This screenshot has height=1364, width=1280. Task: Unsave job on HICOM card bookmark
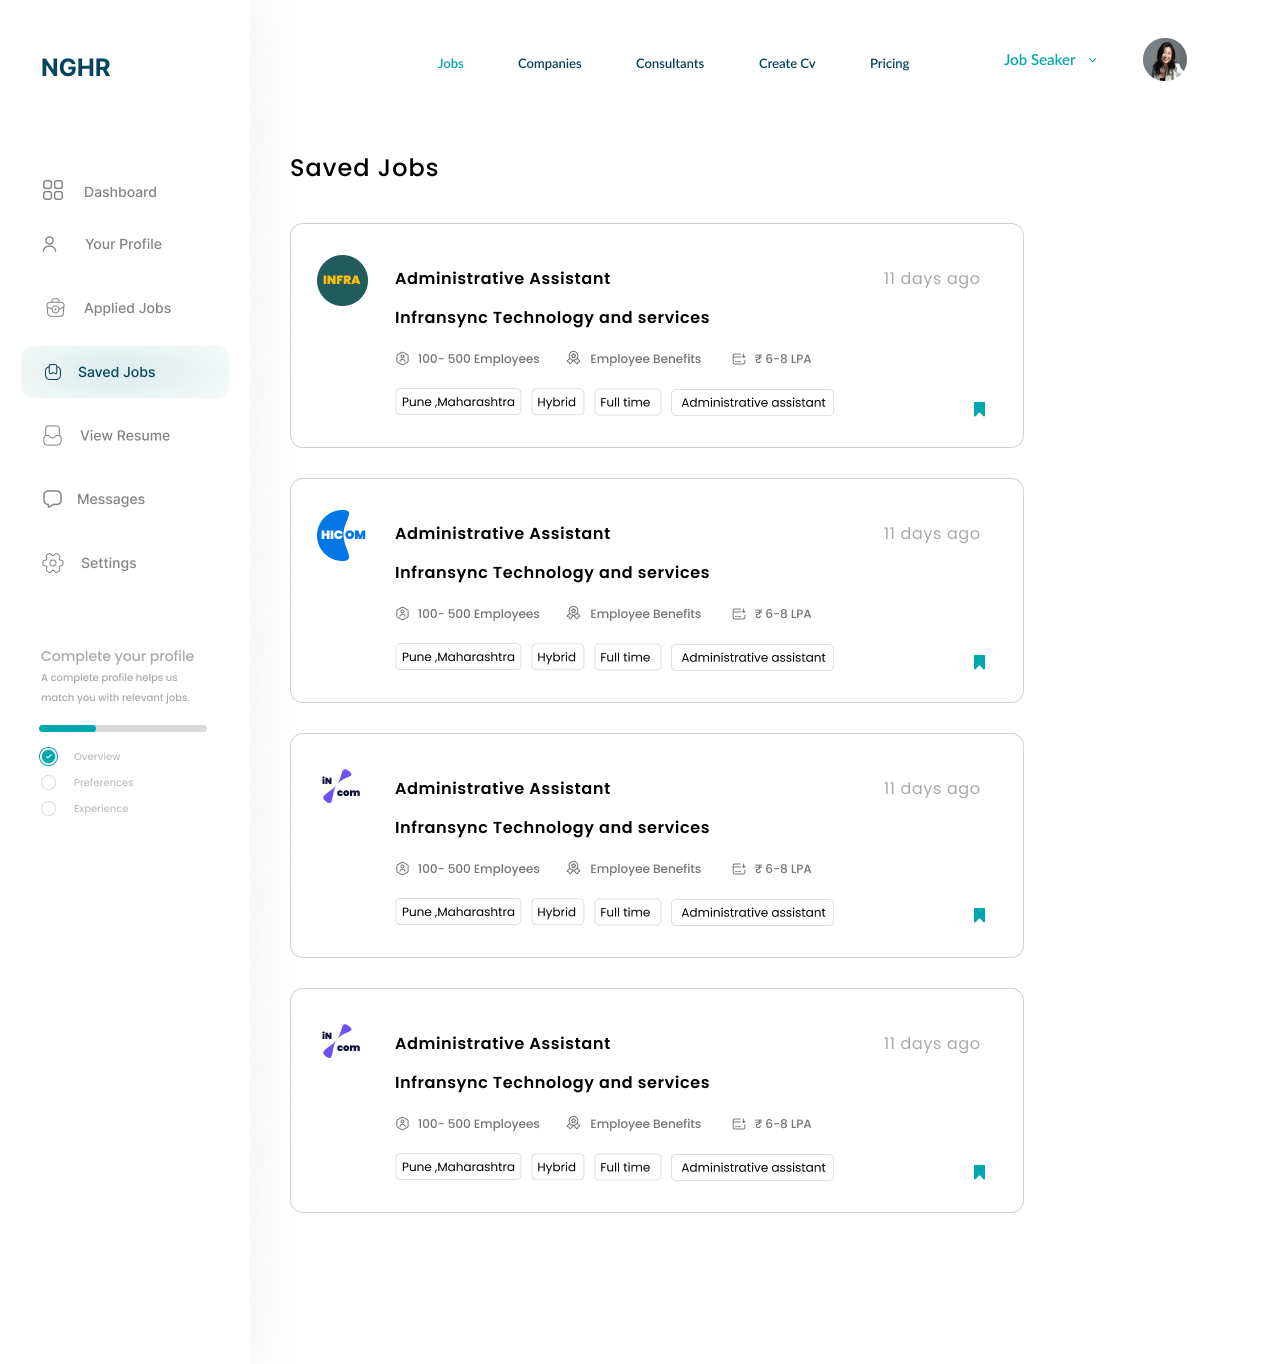point(980,662)
